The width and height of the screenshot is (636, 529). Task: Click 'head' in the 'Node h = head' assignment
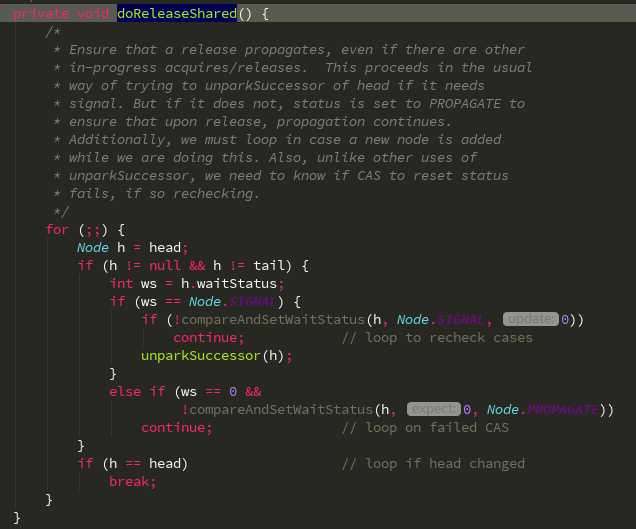pyautogui.click(x=165, y=247)
